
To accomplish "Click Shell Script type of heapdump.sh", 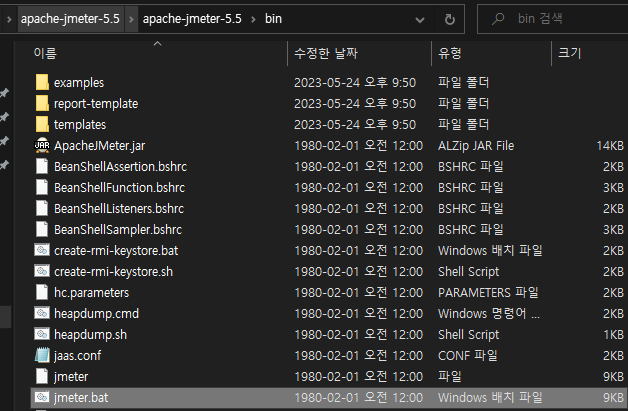I will click(x=469, y=334).
